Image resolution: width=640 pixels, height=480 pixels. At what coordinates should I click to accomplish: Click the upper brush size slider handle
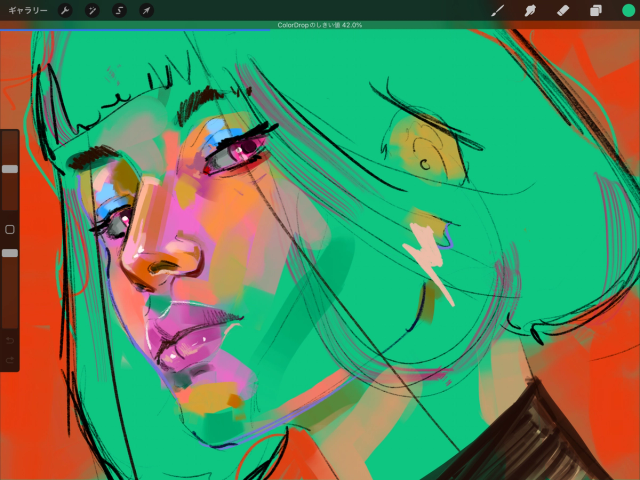point(9,169)
